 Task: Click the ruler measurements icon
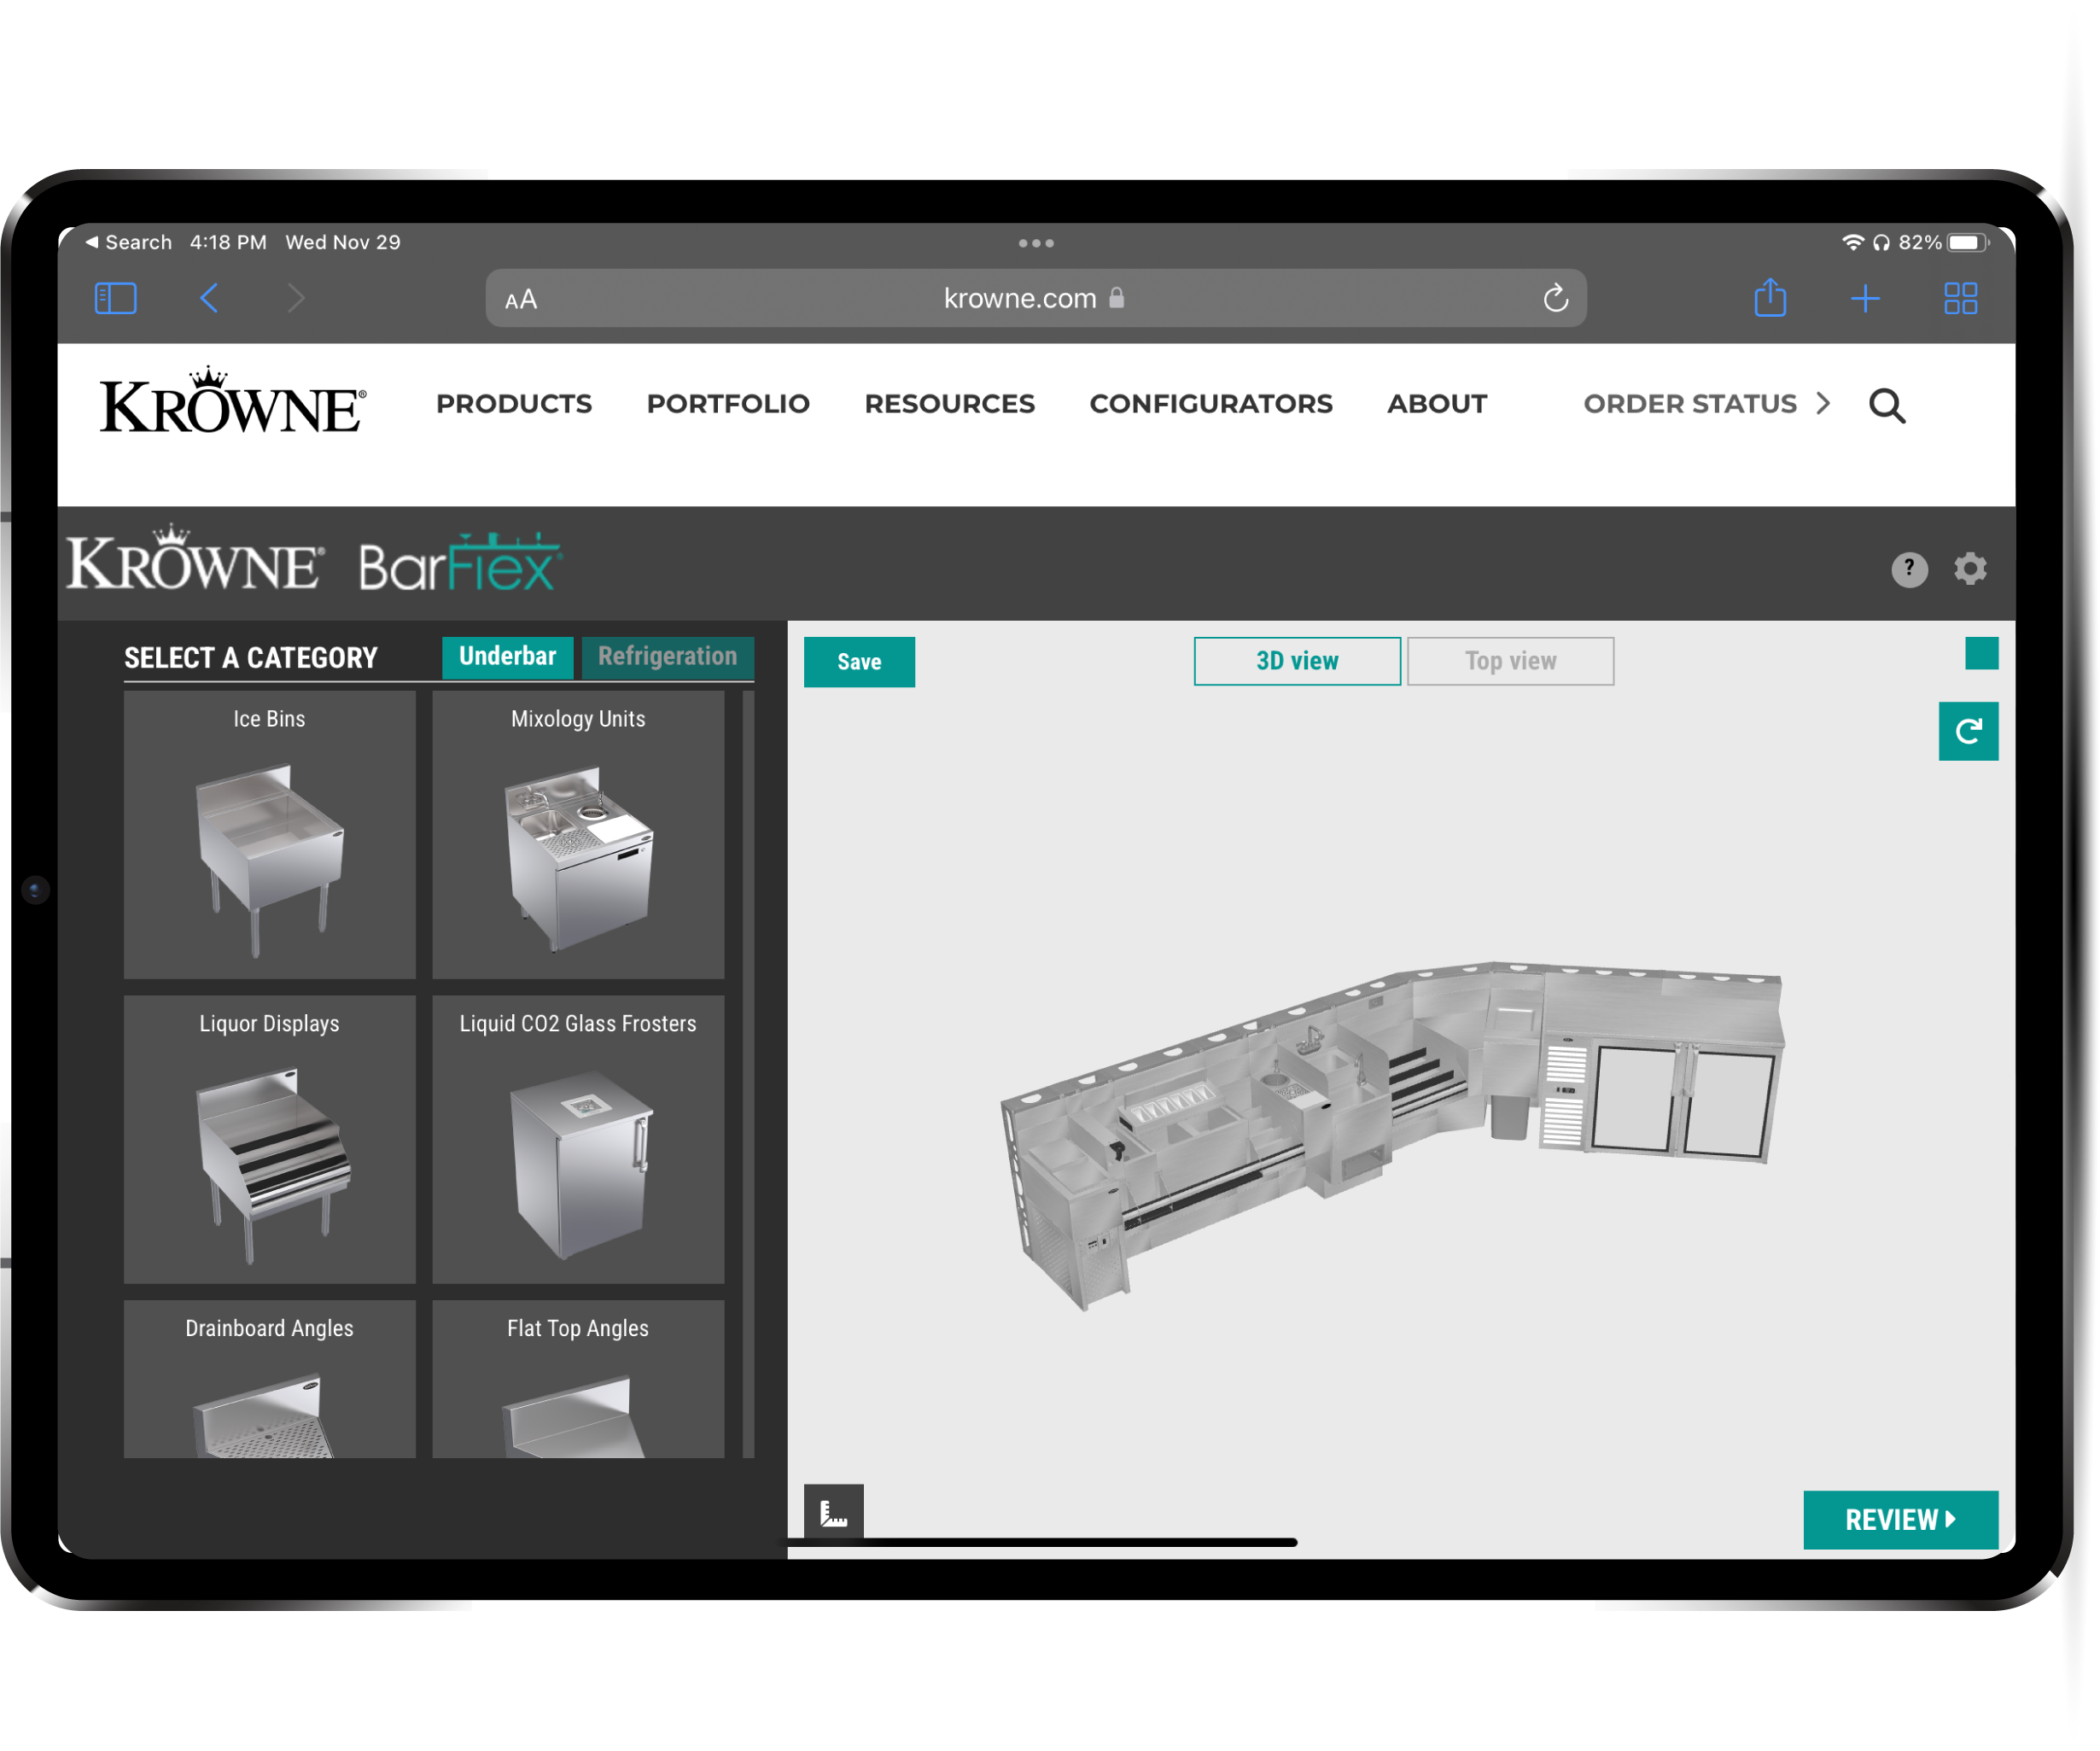(833, 1512)
